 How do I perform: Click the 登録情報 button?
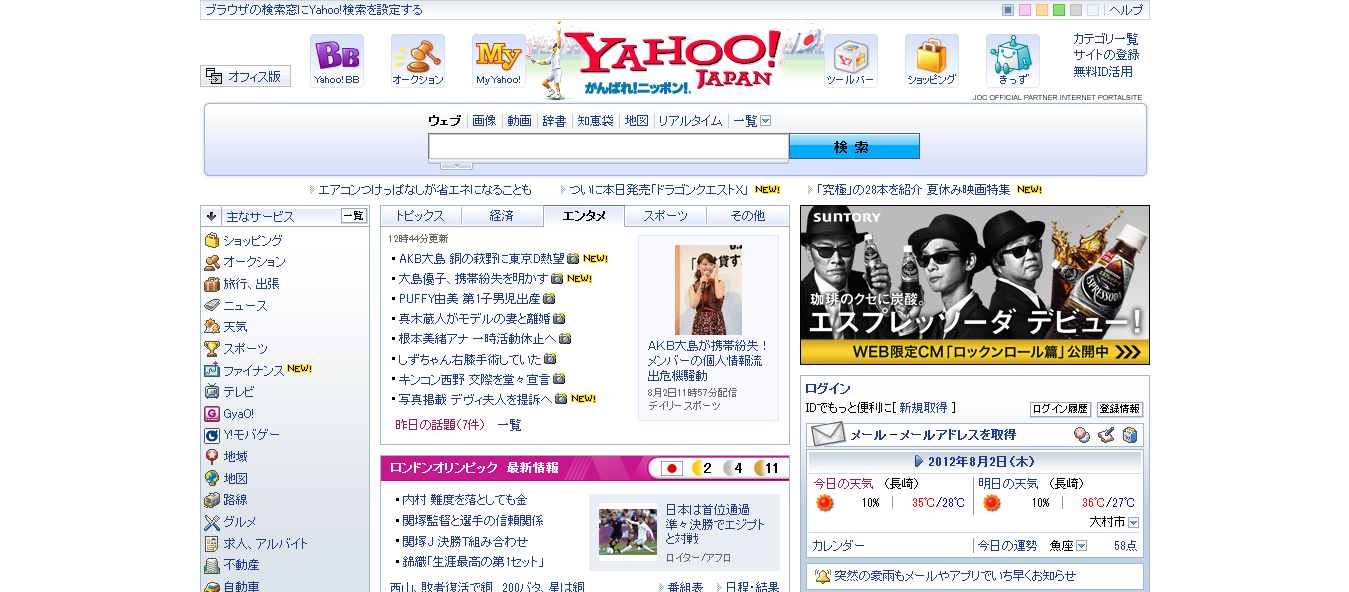tap(1119, 409)
